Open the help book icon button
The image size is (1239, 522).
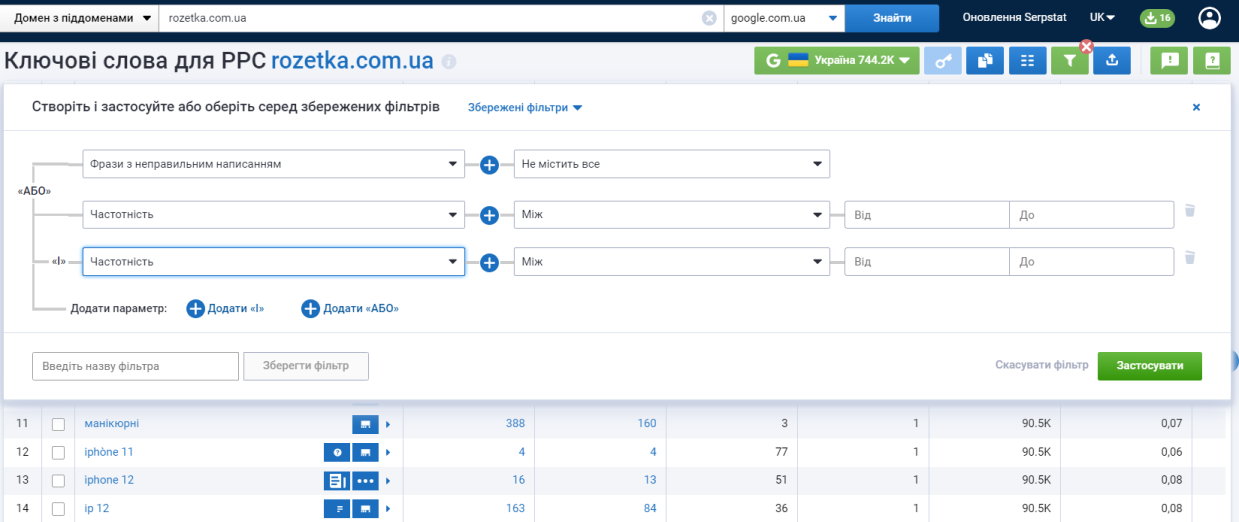tap(1212, 61)
